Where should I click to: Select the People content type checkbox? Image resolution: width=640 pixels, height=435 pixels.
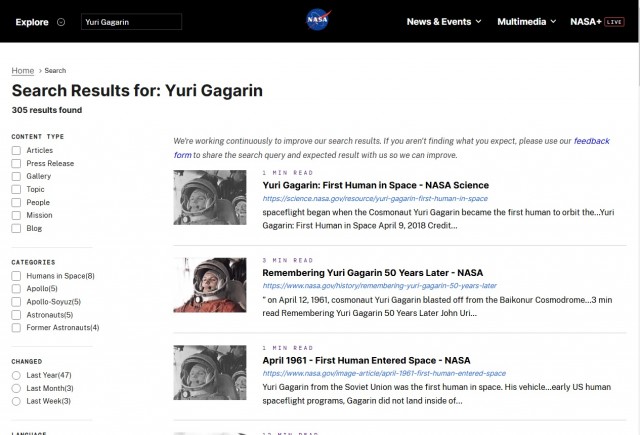pos(16,202)
